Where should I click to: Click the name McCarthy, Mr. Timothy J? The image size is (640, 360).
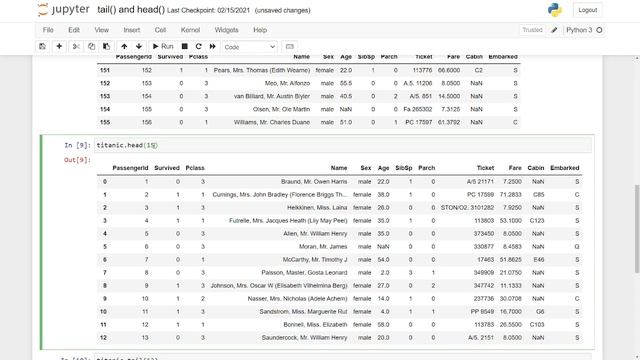click(315, 260)
